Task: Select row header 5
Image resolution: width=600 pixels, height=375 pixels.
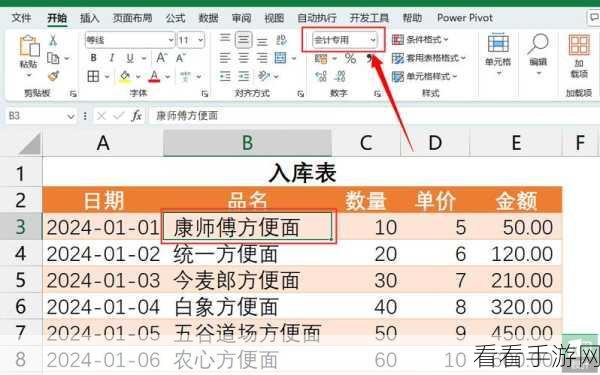Action: click(21, 280)
